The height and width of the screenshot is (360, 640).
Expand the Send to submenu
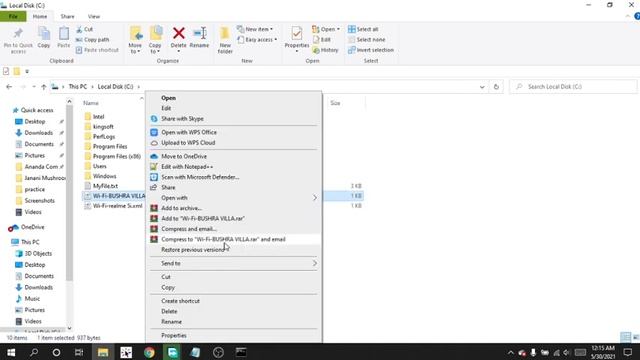tap(234, 263)
